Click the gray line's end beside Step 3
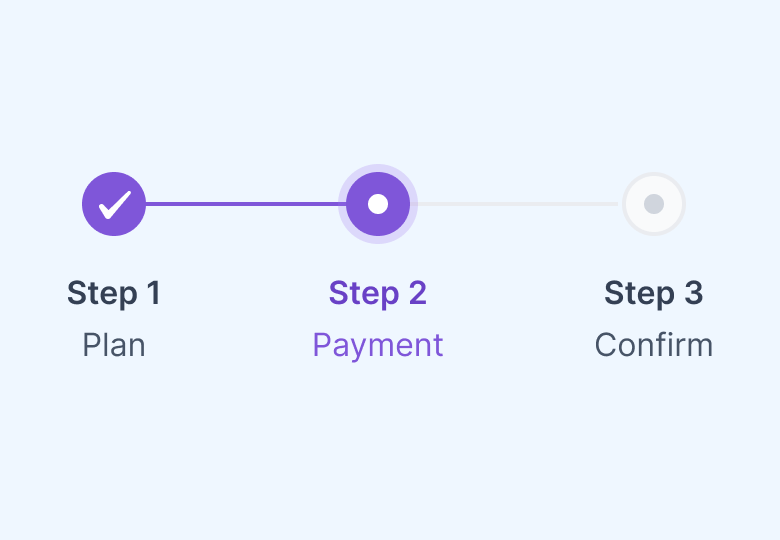This screenshot has width=780, height=540. pyautogui.click(x=612, y=204)
